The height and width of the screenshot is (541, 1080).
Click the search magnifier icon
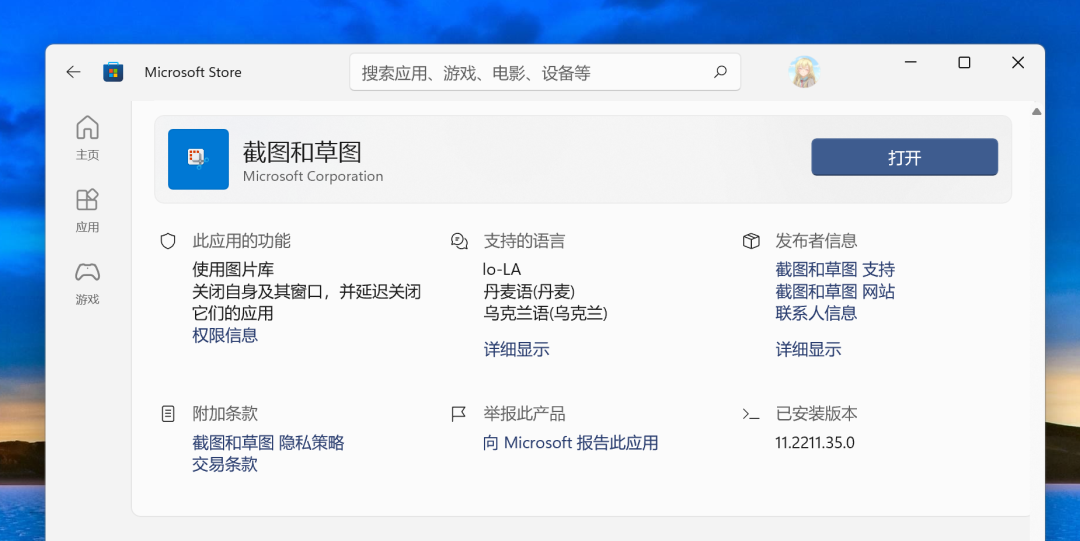(x=720, y=72)
